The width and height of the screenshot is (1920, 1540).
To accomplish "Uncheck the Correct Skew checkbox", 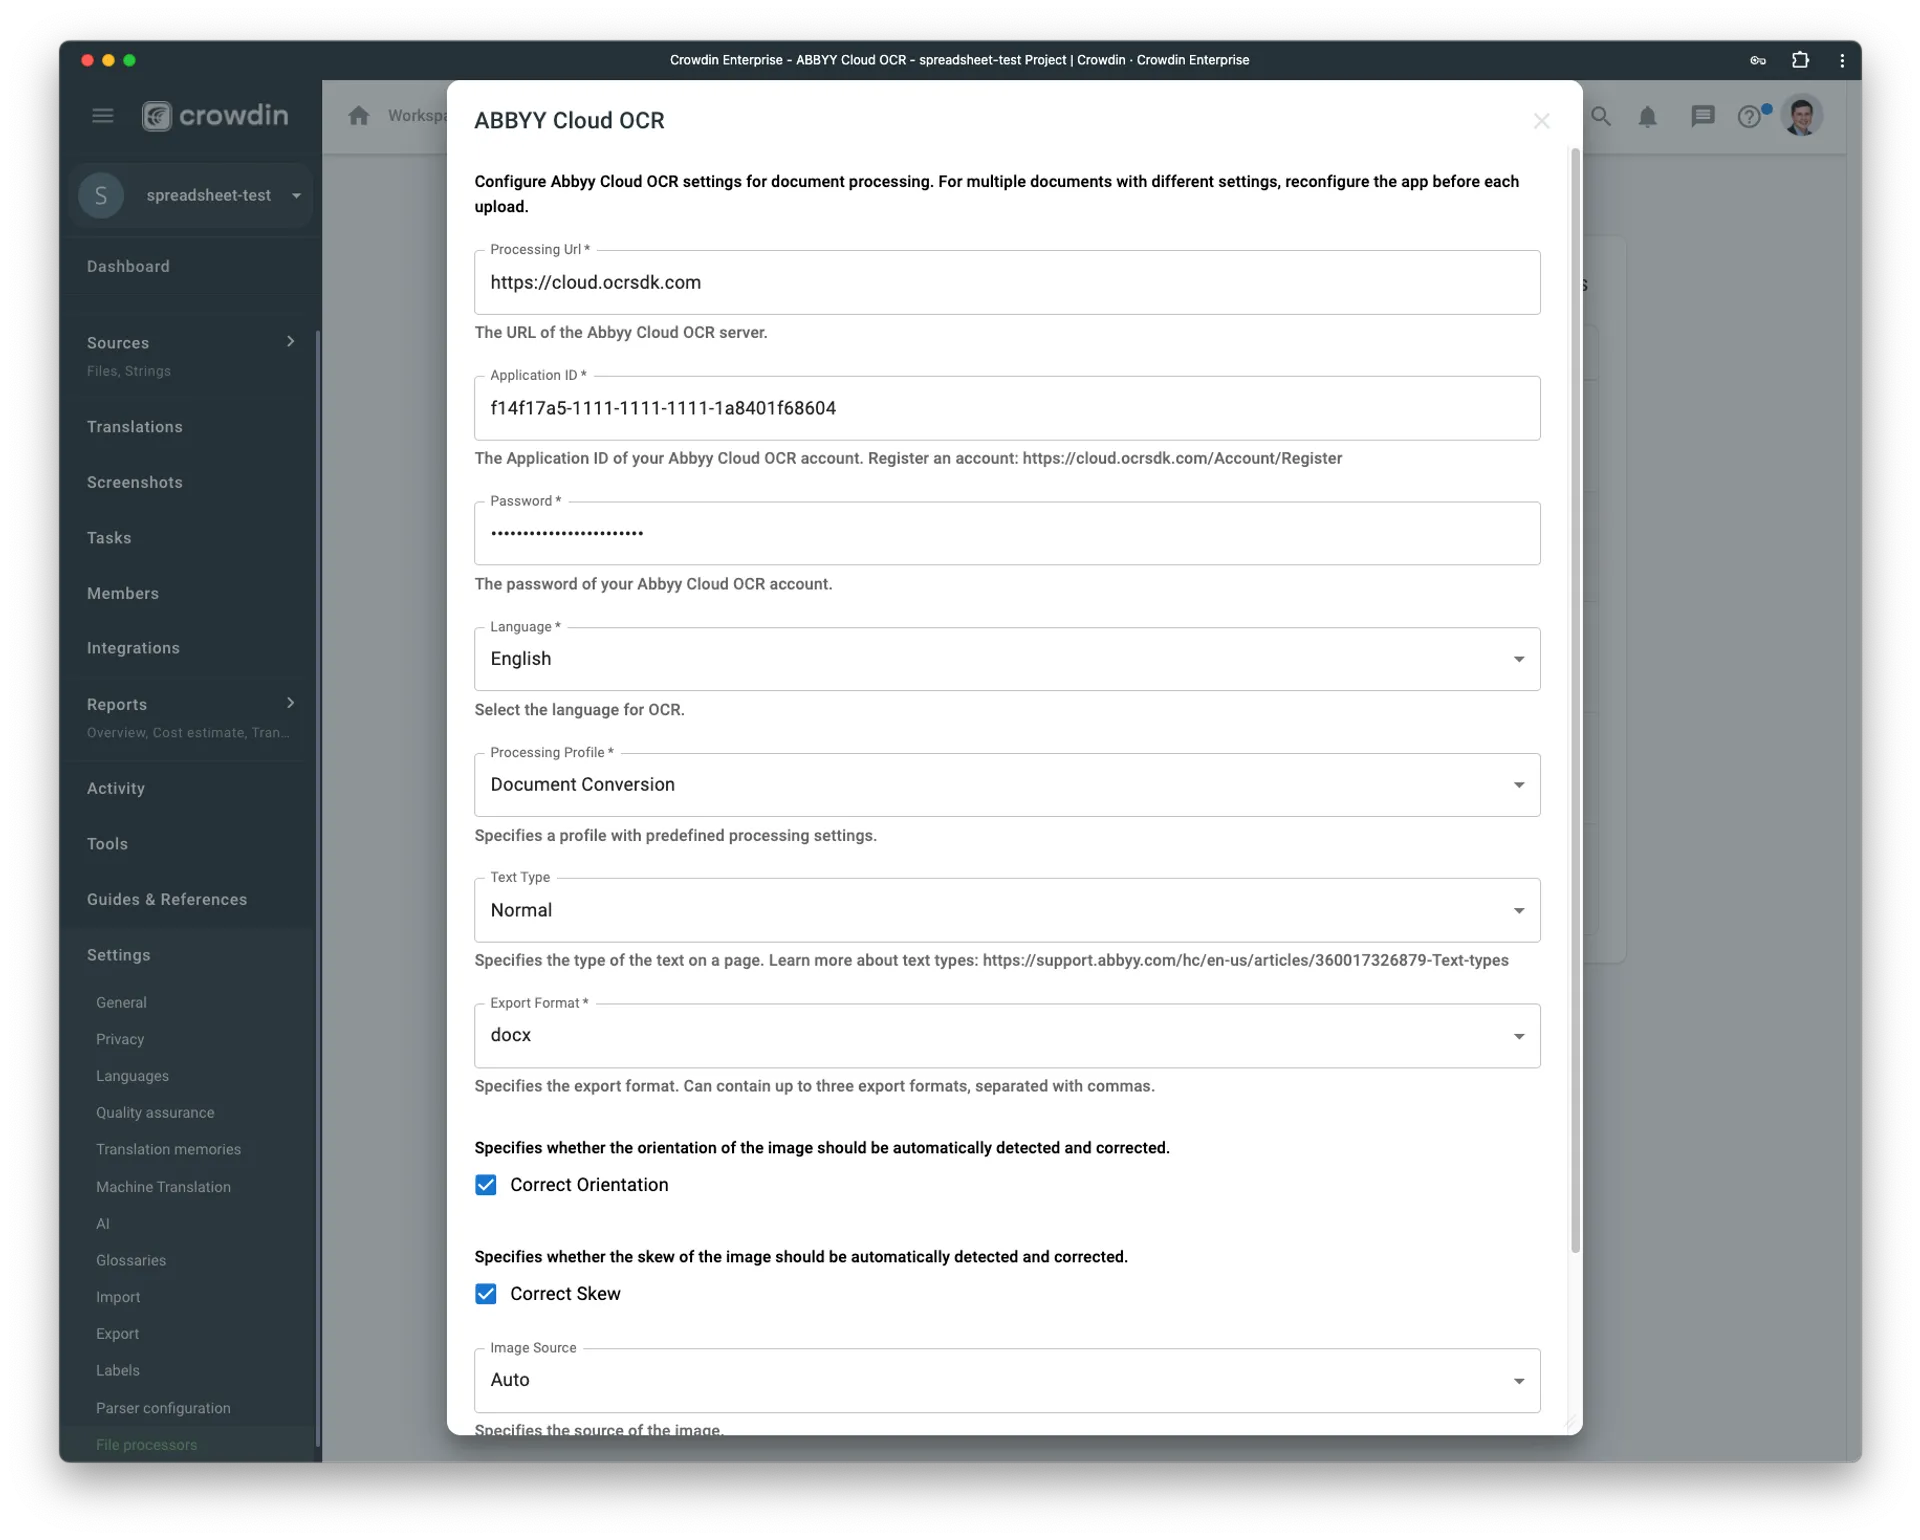I will point(486,1294).
